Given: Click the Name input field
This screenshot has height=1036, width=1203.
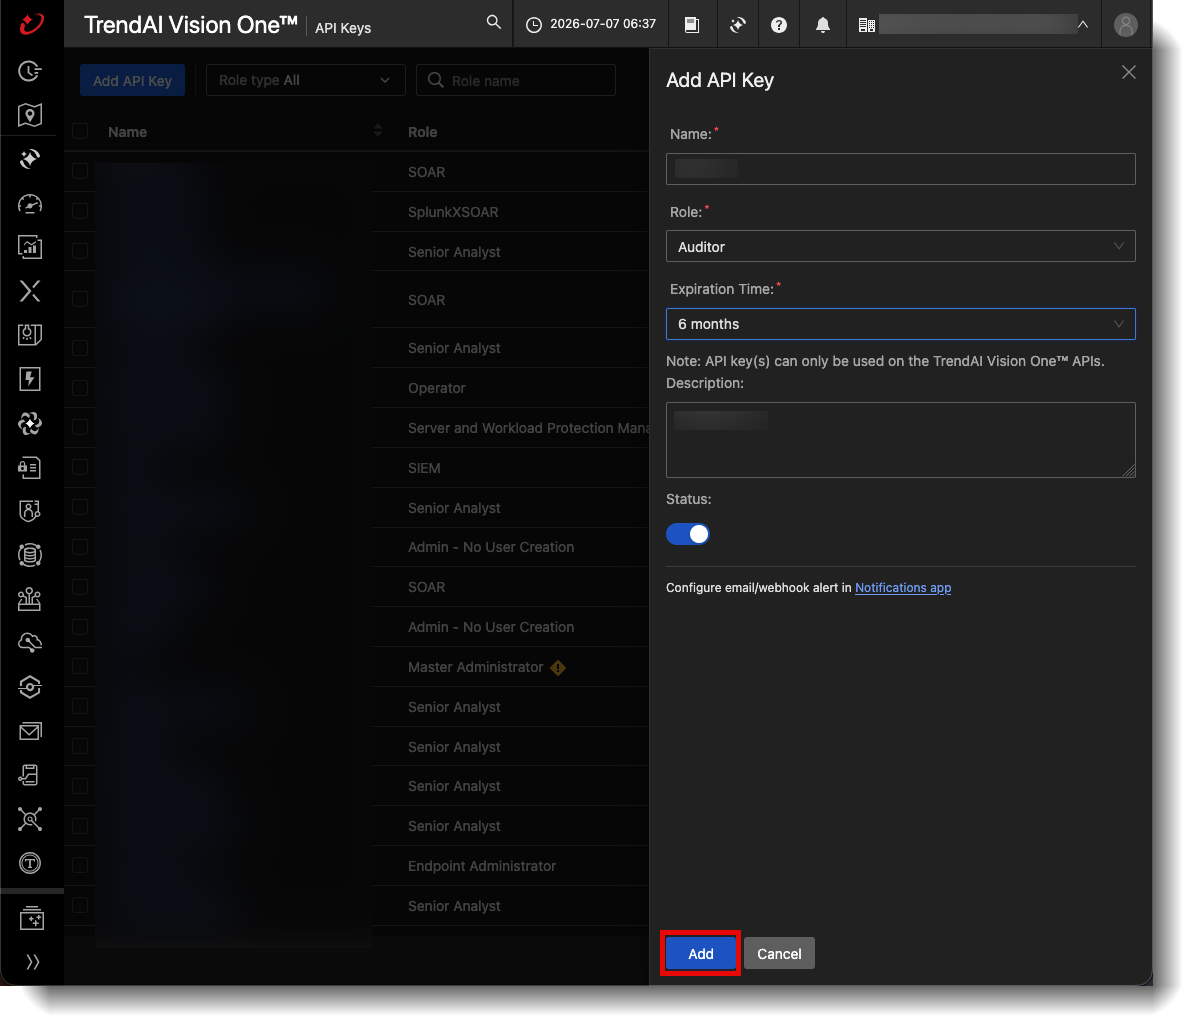Looking at the screenshot, I should click(901, 169).
